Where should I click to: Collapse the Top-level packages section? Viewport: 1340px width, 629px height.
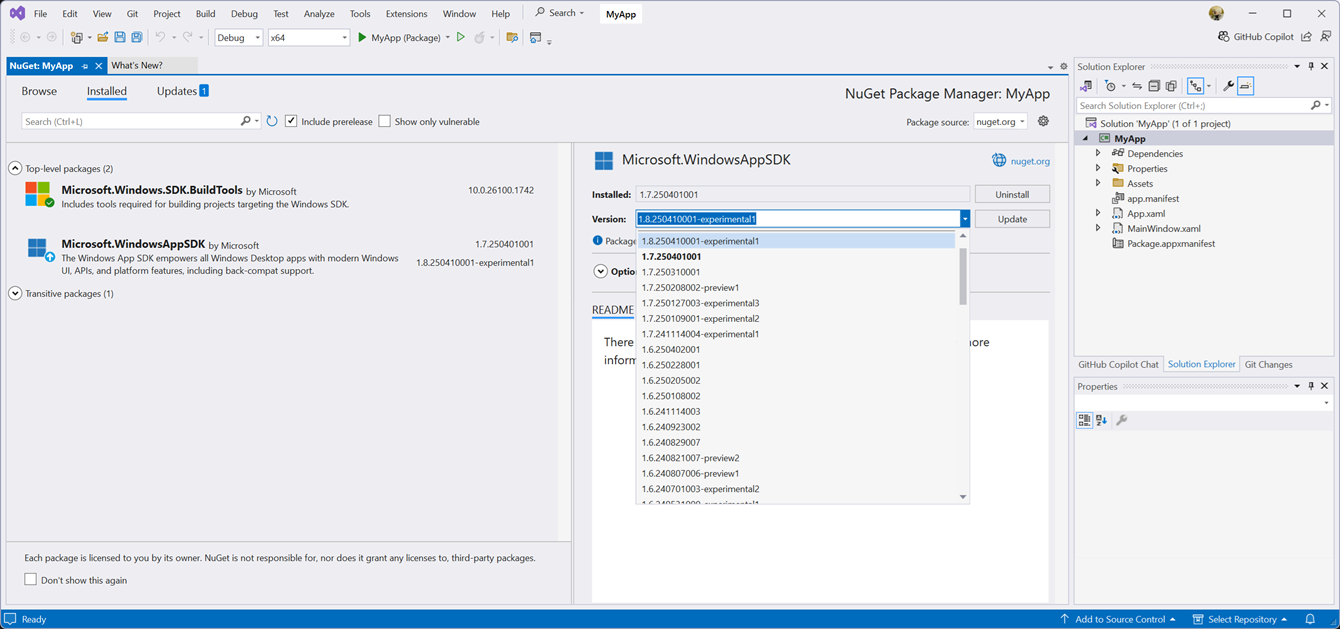pos(14,168)
